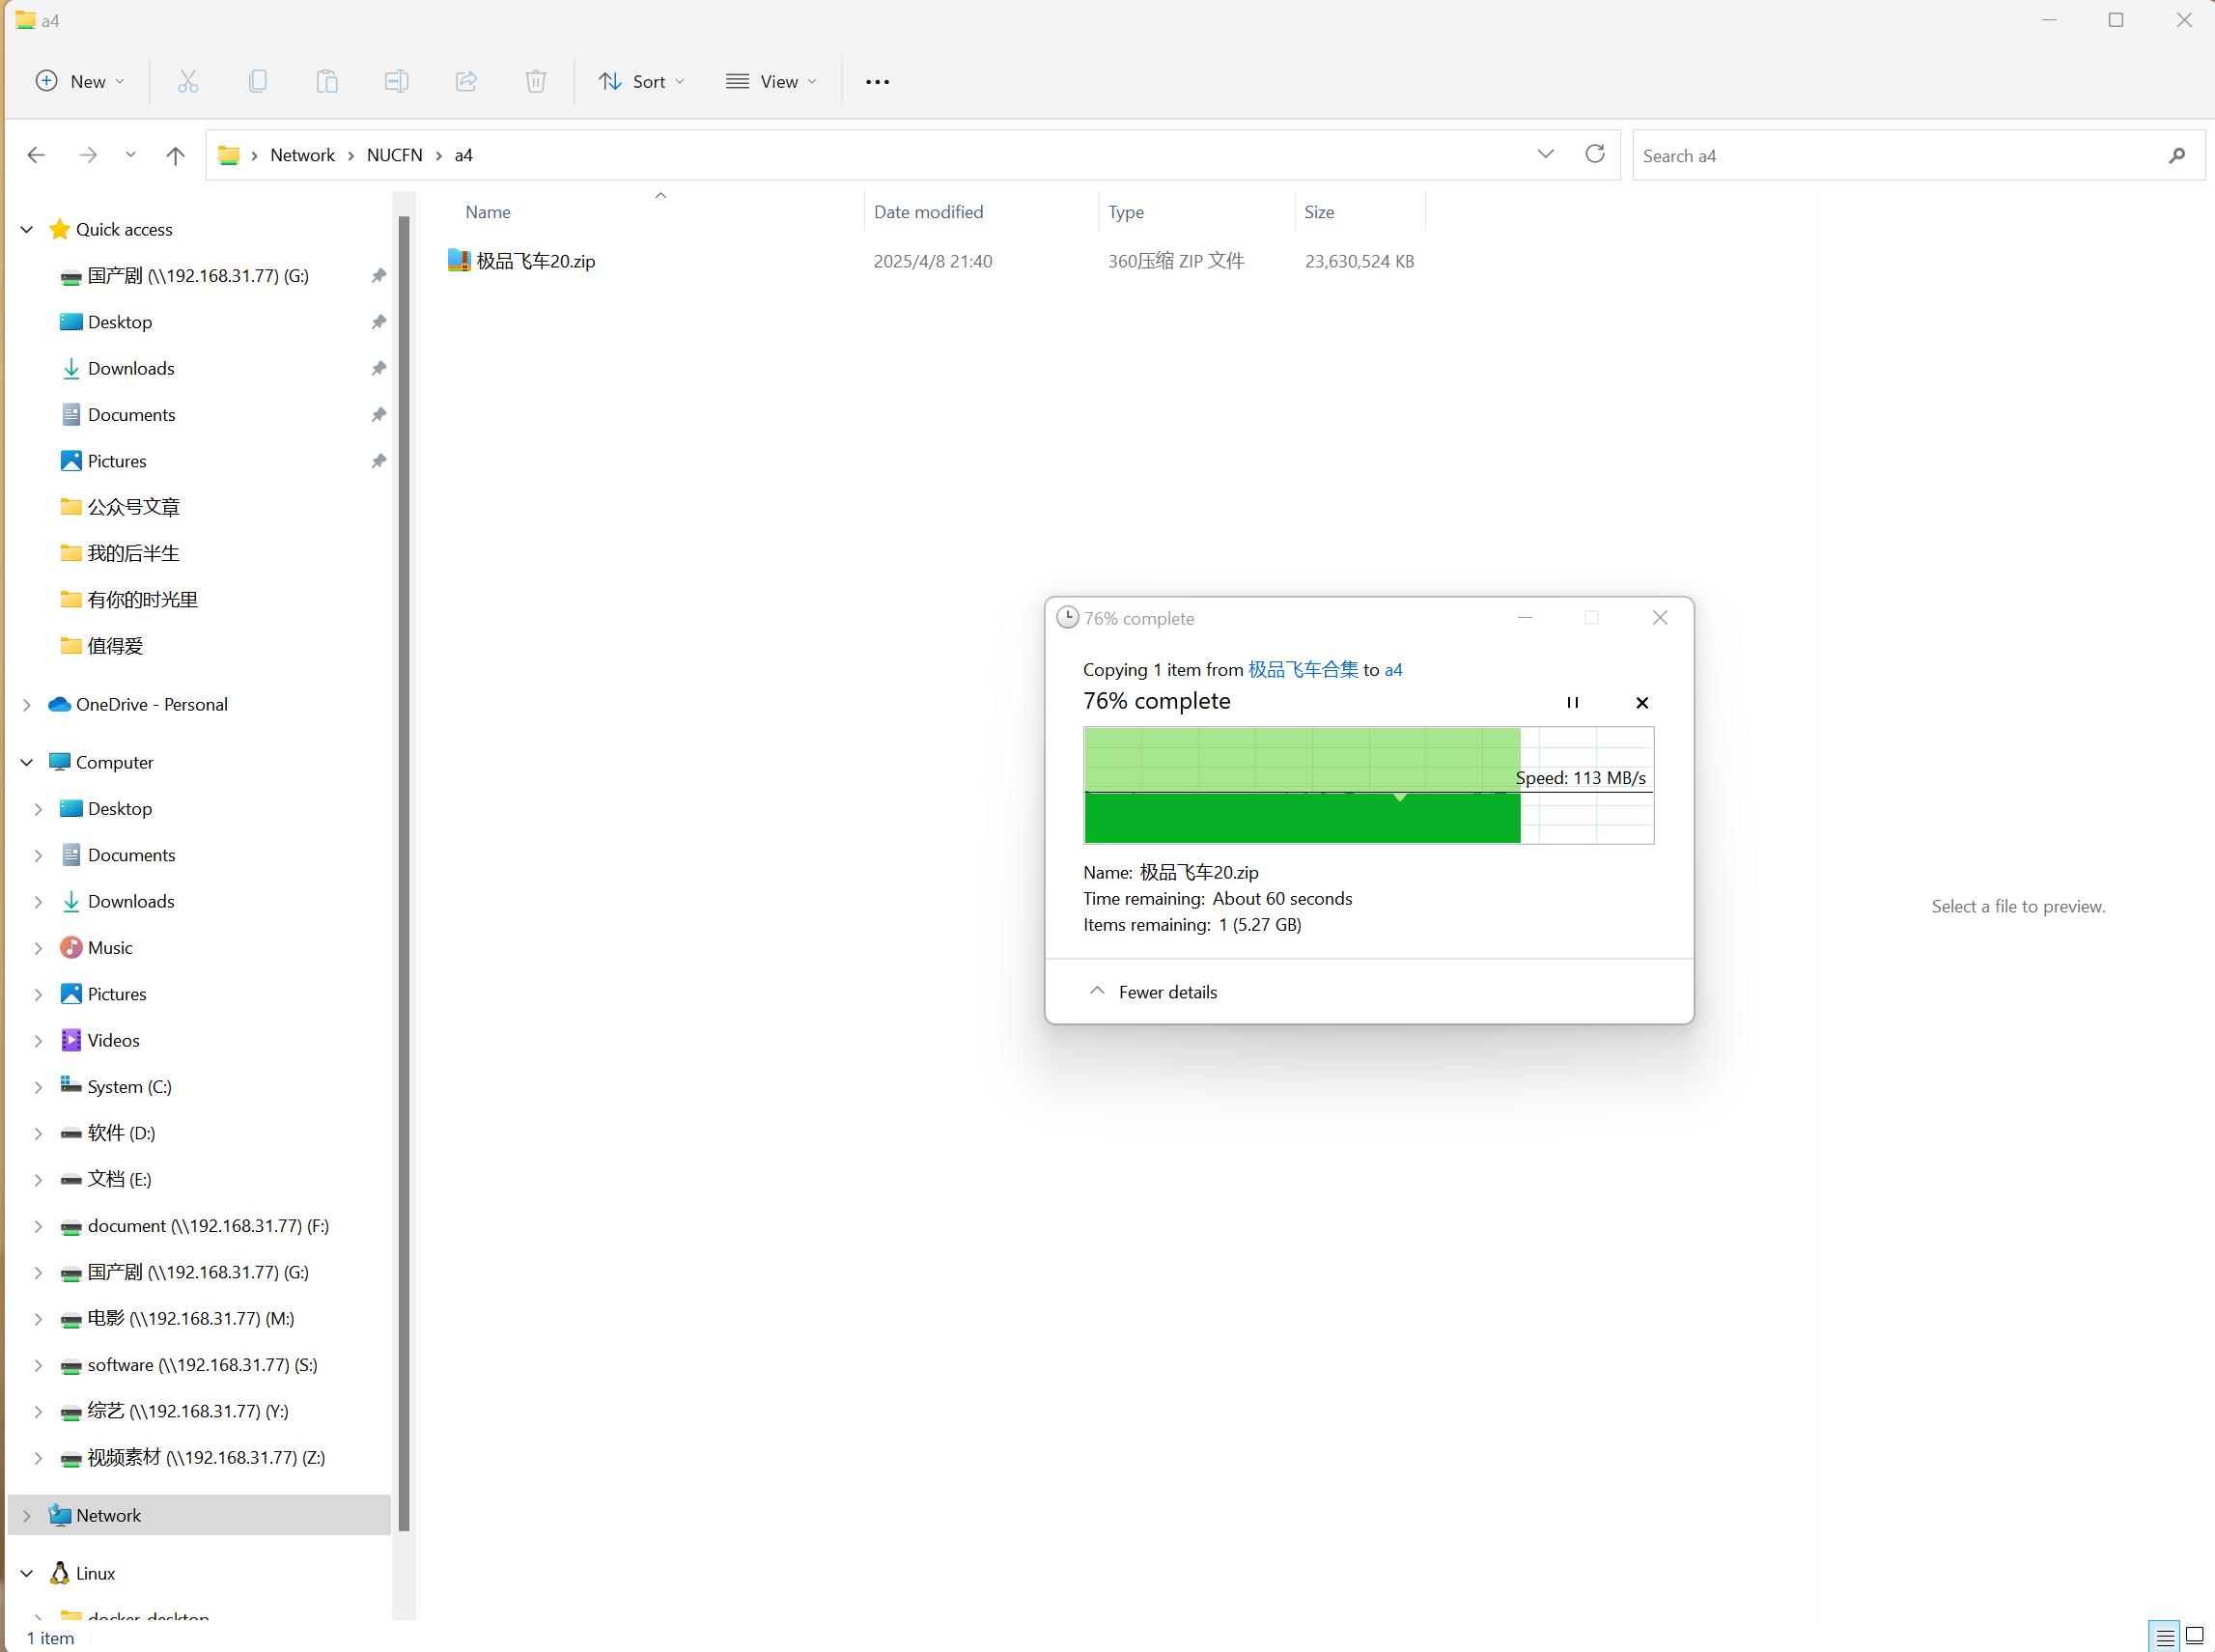Click the 23,630,524 KB size cell
This screenshot has height=1652, width=2215.
pyautogui.click(x=1359, y=261)
